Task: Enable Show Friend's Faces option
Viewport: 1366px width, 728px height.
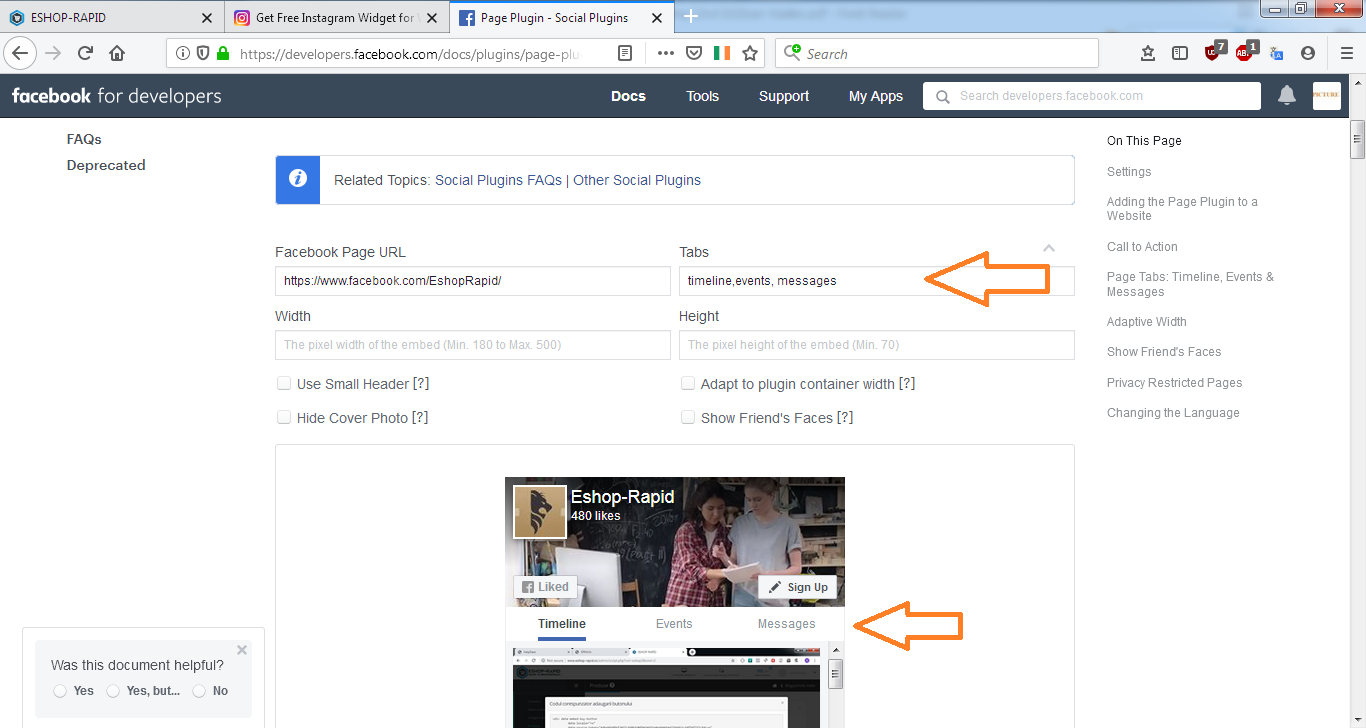Action: (x=688, y=417)
